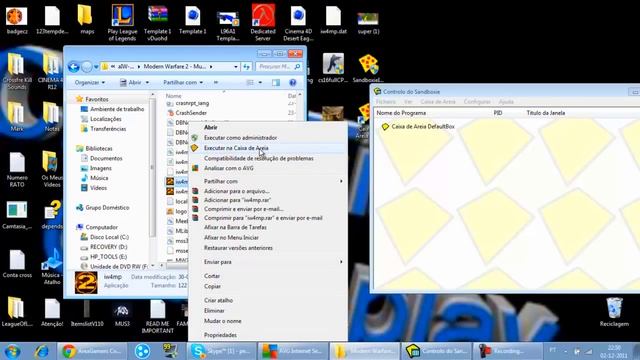Select 'iw4mp.dat' file on desktop
Image resolution: width=640 pixels, height=360 pixels.
point(333,19)
